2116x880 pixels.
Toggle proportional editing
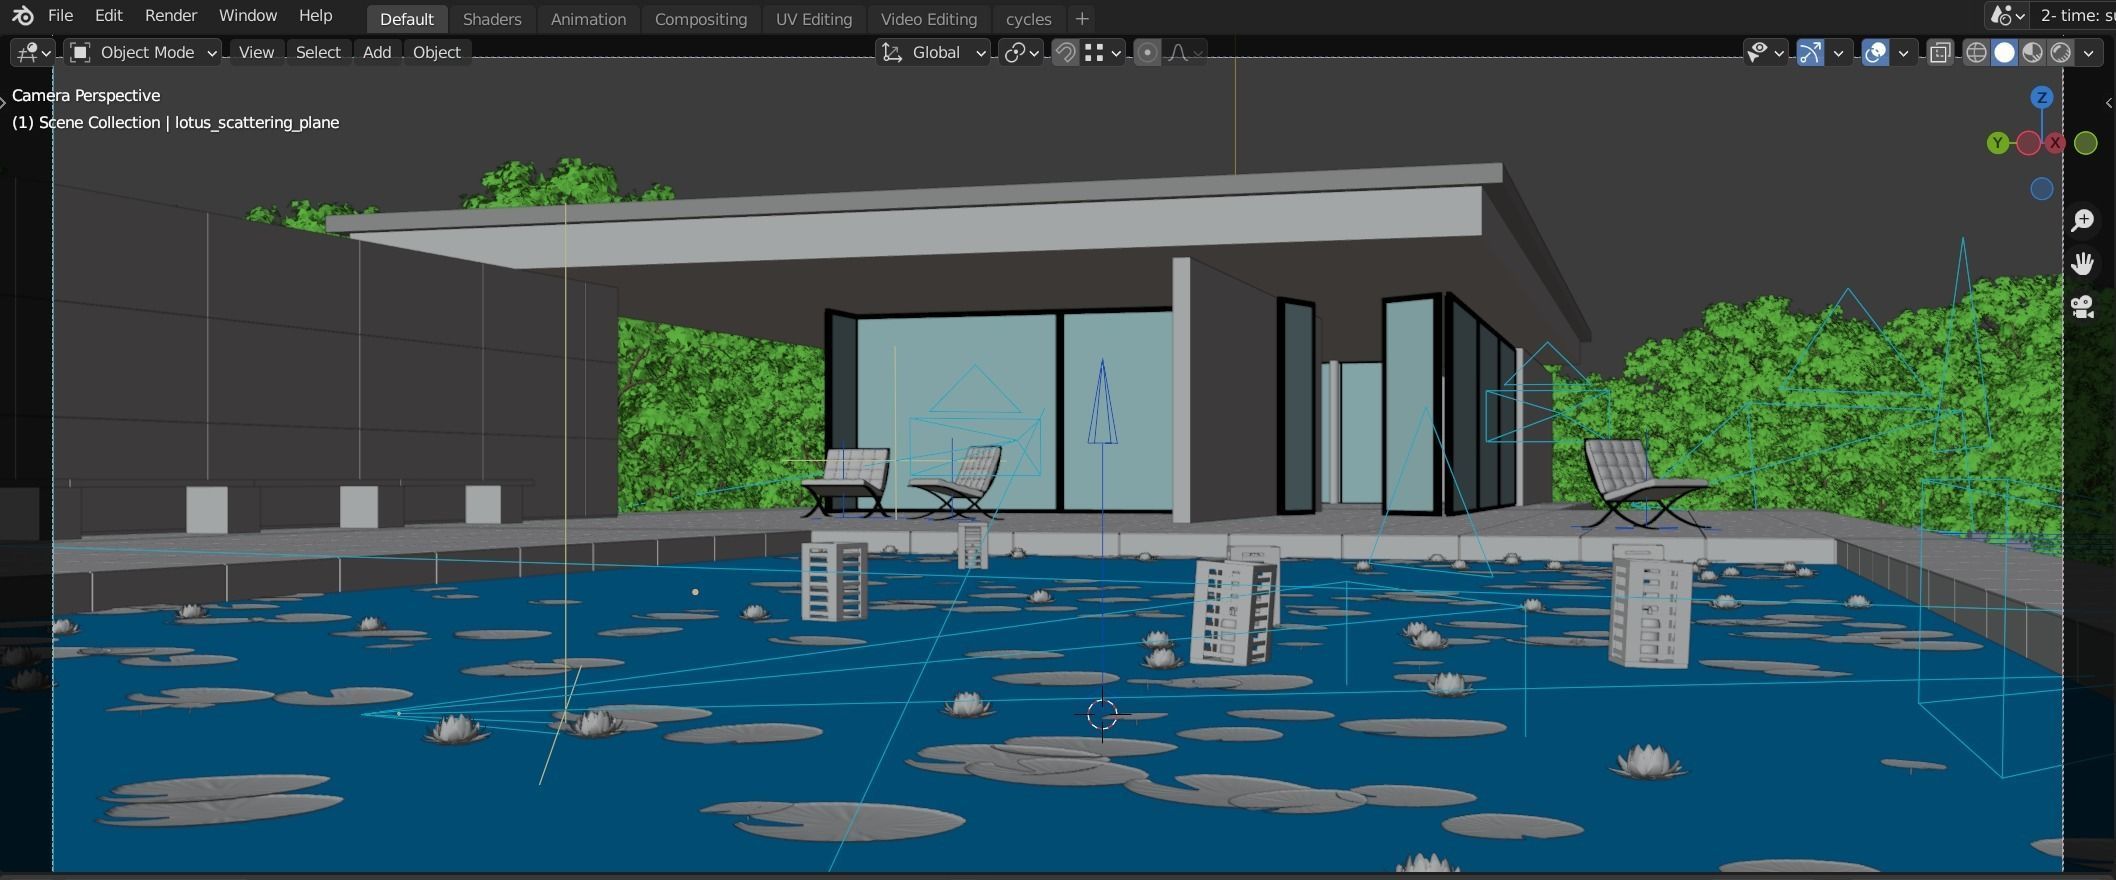(1148, 52)
